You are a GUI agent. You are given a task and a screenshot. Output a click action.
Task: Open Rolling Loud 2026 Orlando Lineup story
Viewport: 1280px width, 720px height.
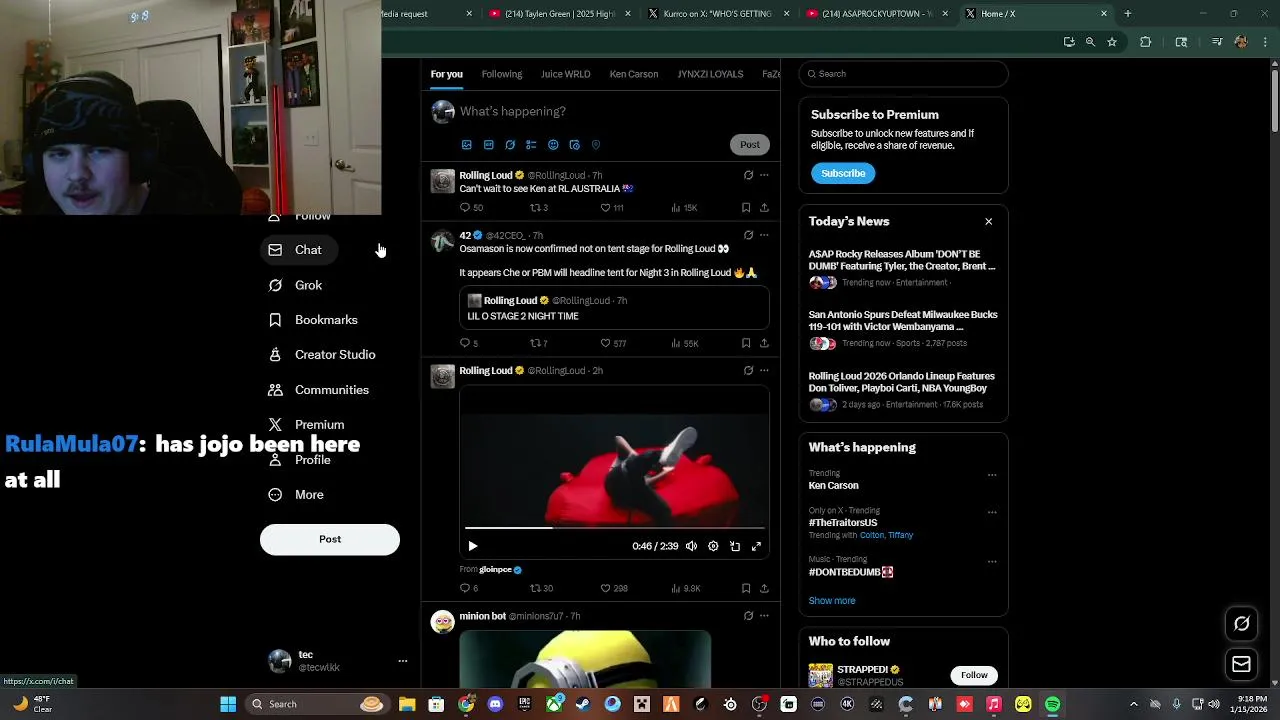pos(903,390)
